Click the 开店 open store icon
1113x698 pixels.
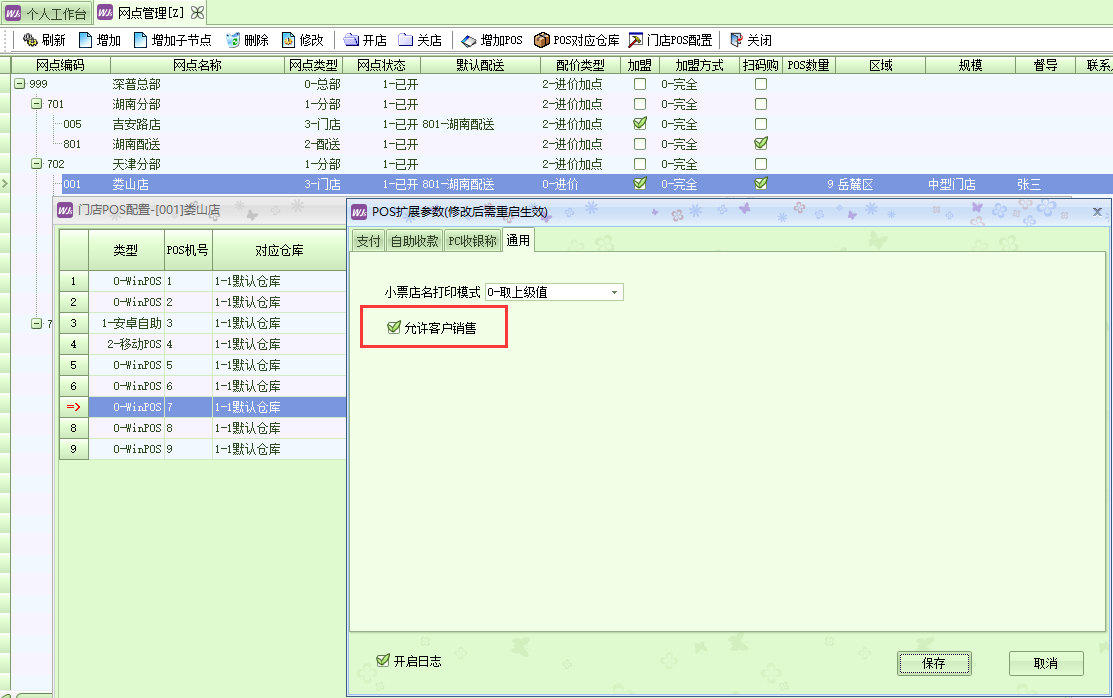pos(351,41)
